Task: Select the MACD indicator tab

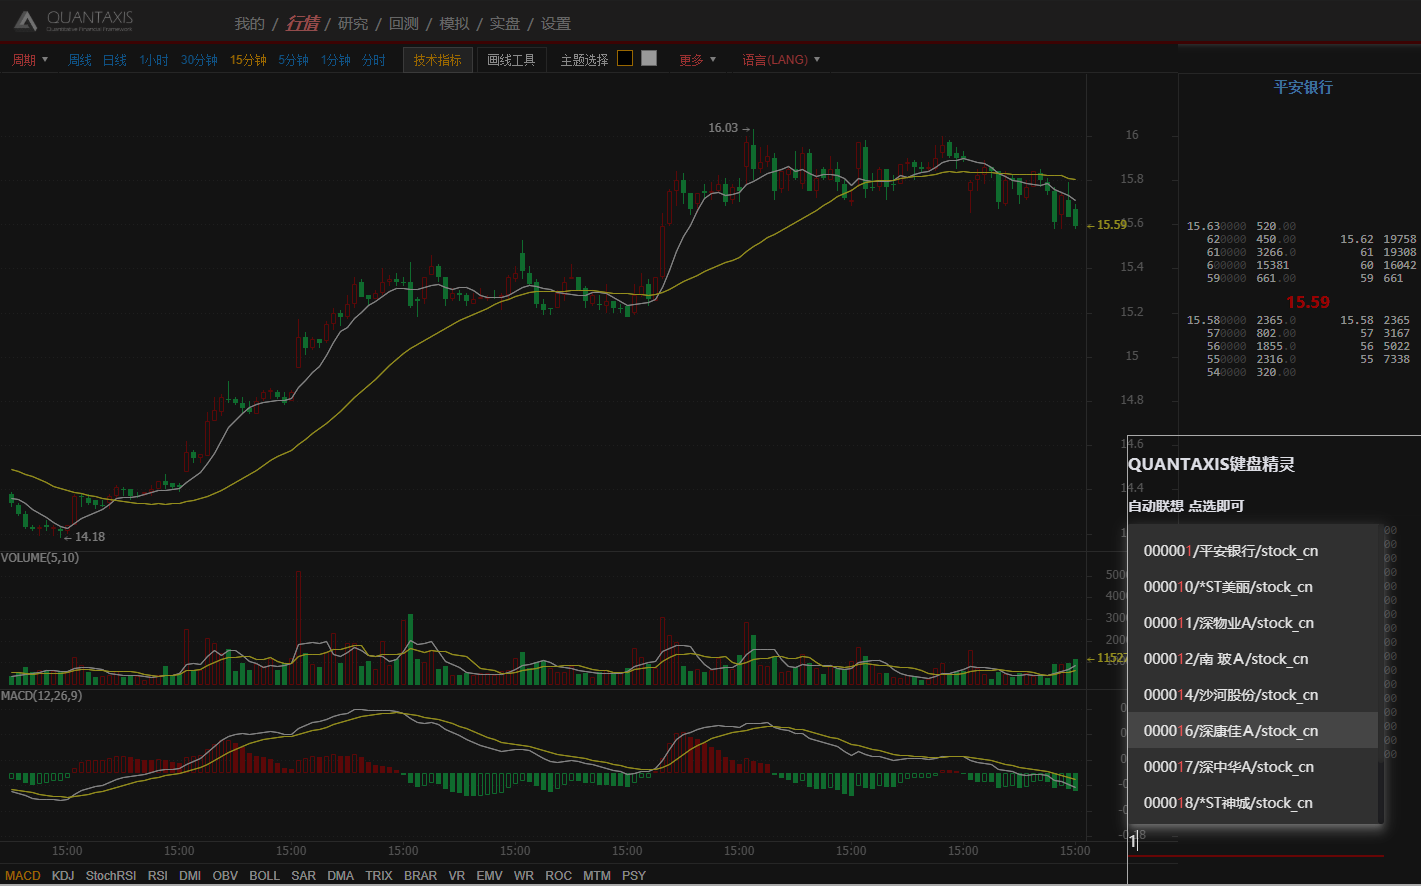Action: click(23, 876)
